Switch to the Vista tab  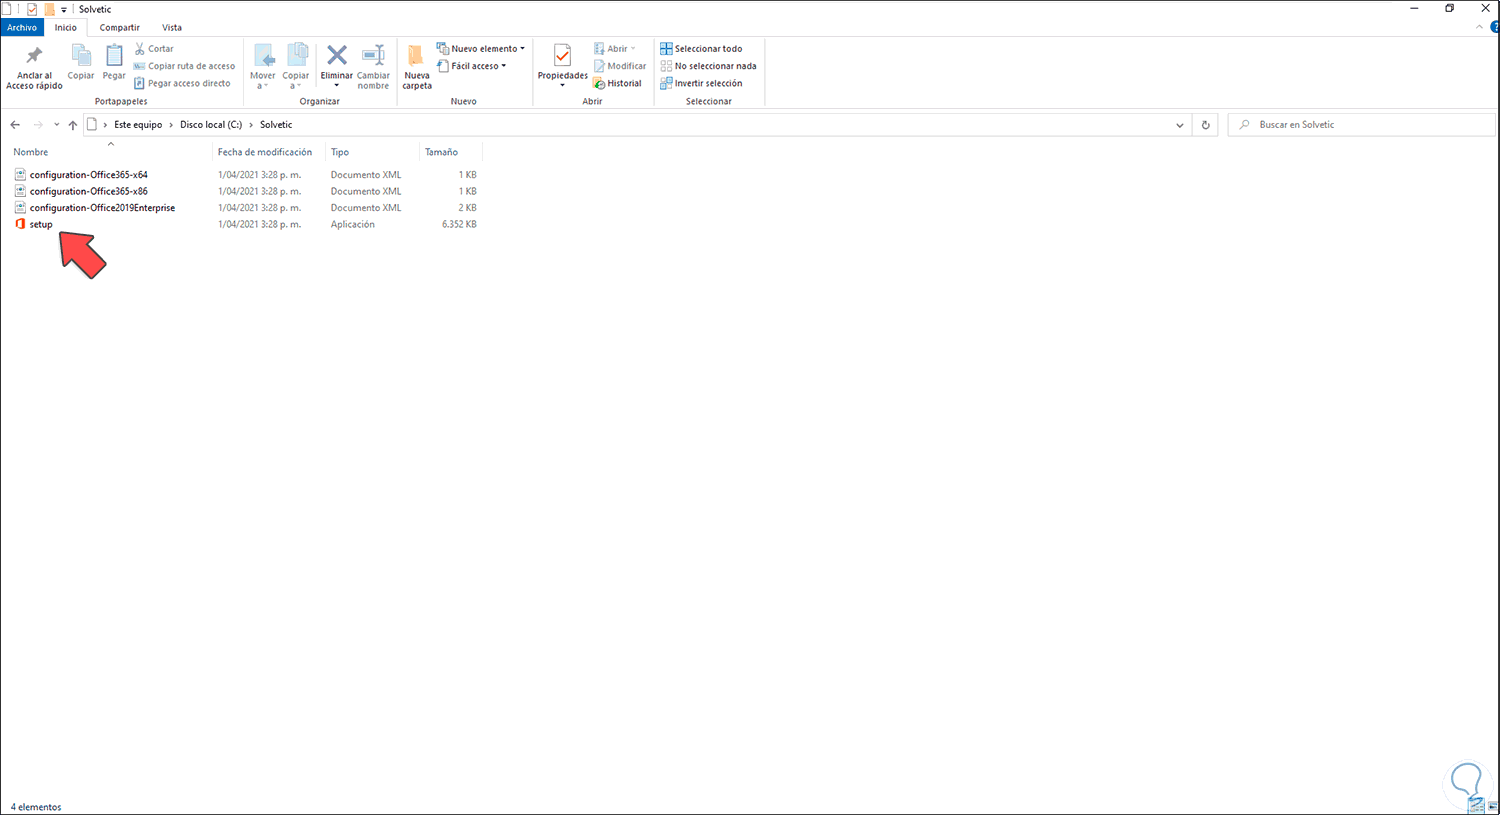tap(172, 28)
